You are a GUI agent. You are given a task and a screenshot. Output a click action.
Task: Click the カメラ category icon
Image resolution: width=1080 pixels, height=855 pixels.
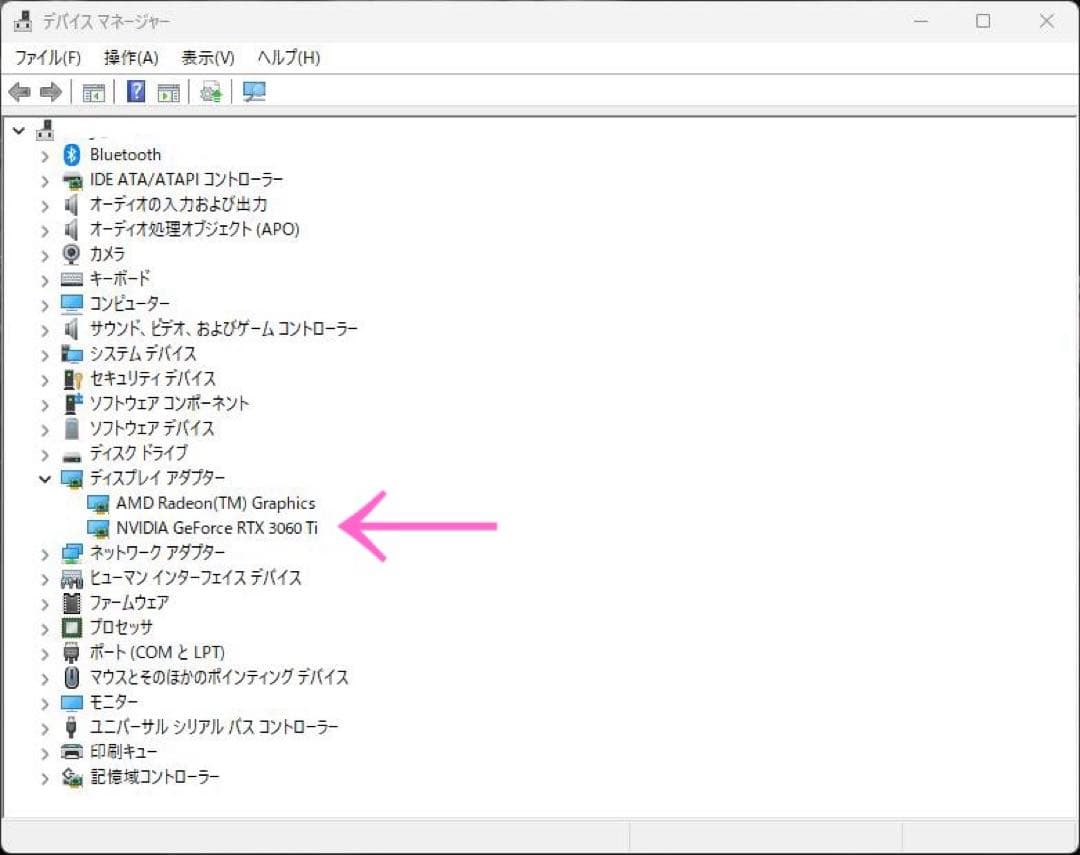coord(71,254)
